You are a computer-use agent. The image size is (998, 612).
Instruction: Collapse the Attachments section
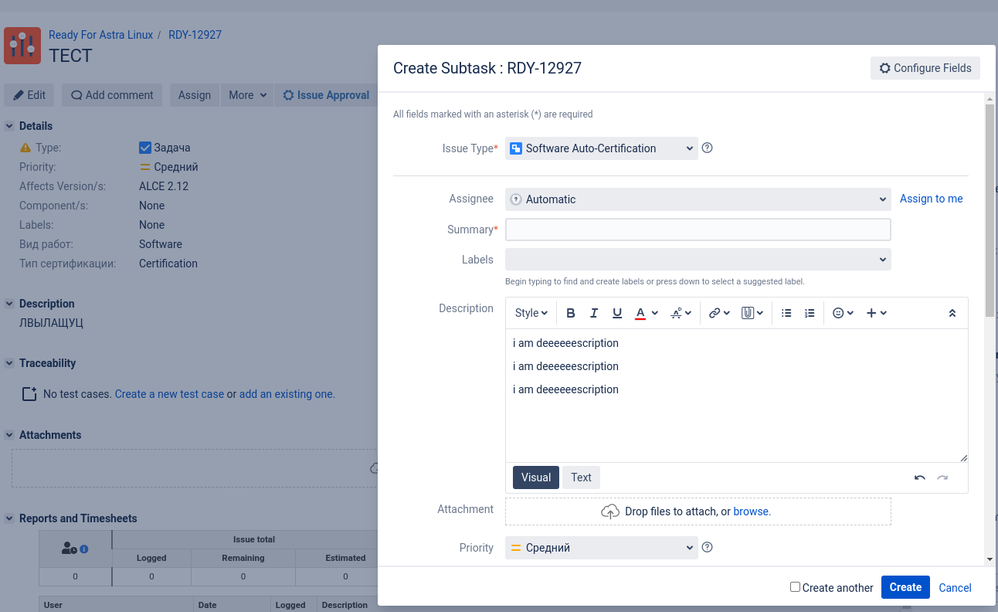[x=10, y=435]
